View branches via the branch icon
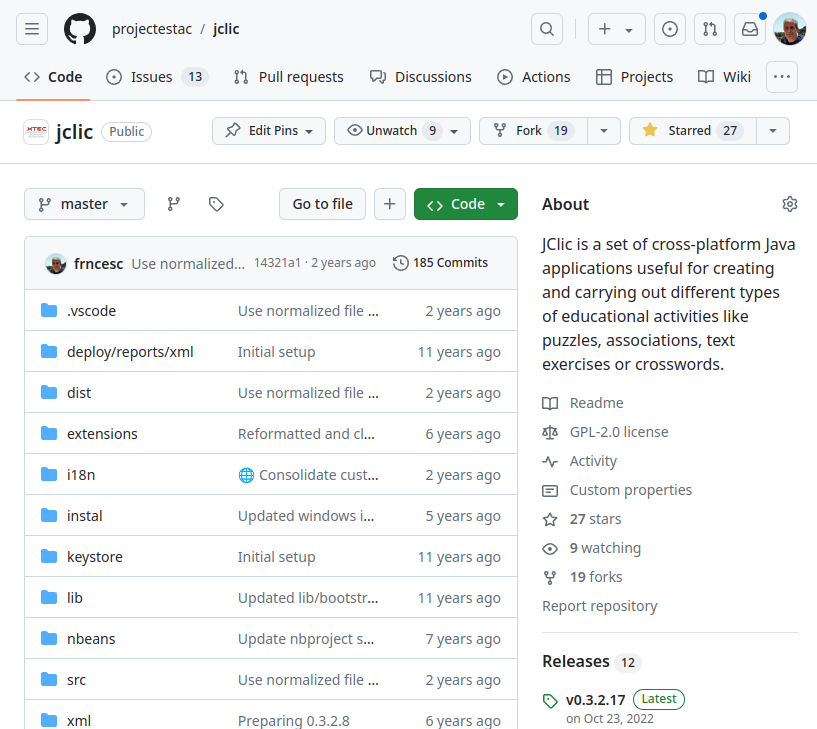The width and height of the screenshot is (817, 729). (174, 204)
